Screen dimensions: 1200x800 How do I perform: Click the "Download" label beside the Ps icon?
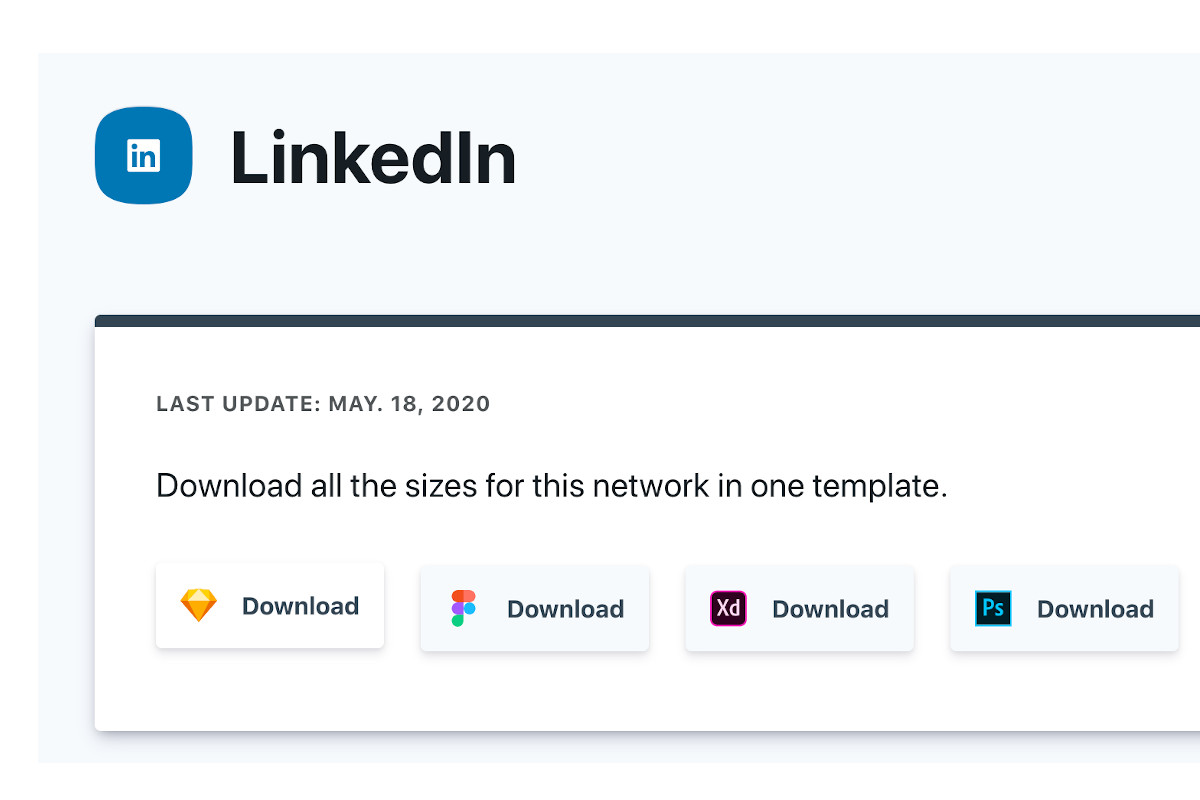pos(1095,609)
